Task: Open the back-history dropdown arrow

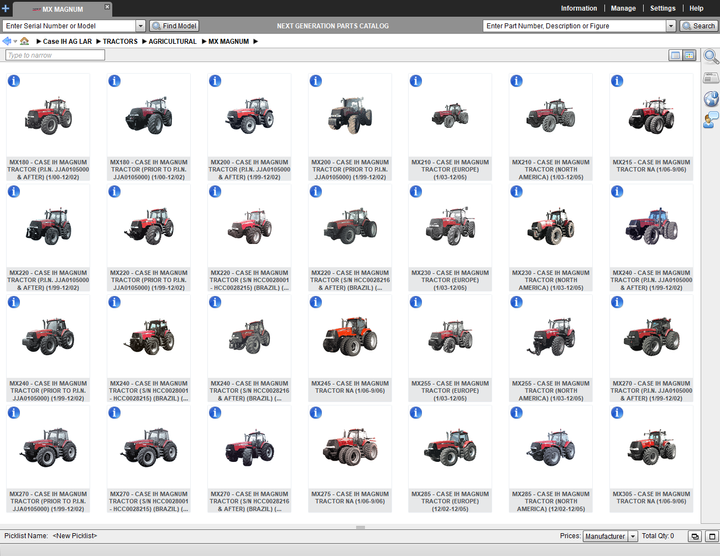Action: [x=15, y=42]
